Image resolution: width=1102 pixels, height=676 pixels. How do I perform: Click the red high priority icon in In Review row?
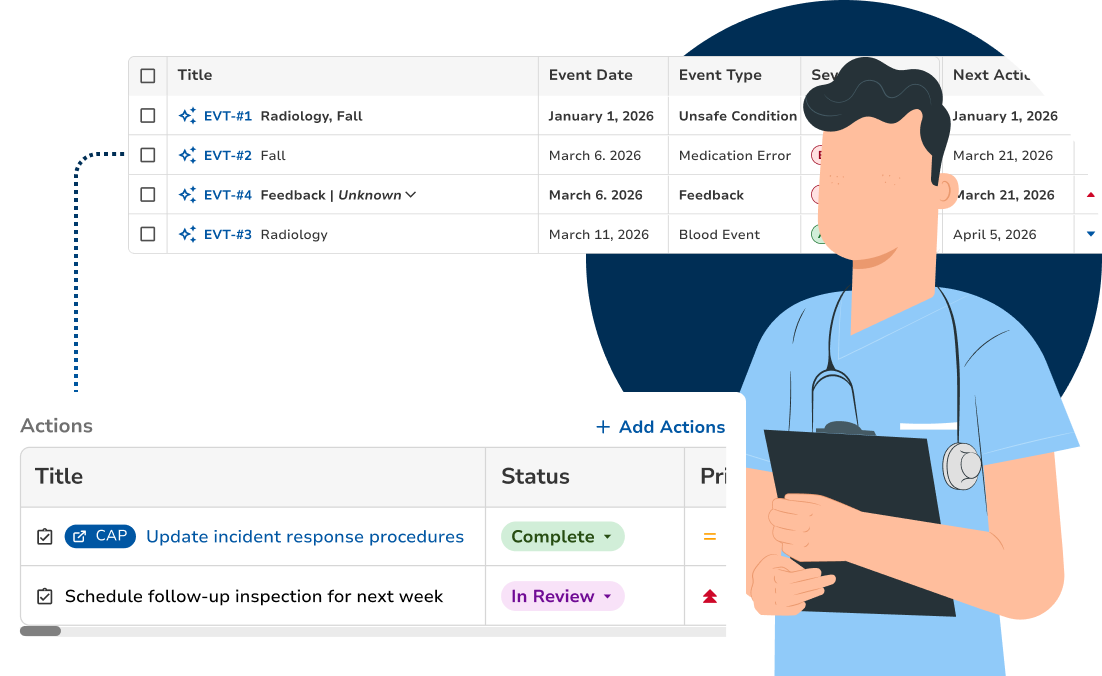[x=710, y=597]
